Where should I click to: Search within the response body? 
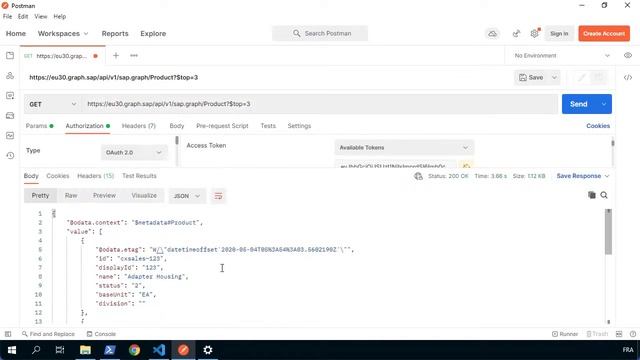(x=604, y=195)
